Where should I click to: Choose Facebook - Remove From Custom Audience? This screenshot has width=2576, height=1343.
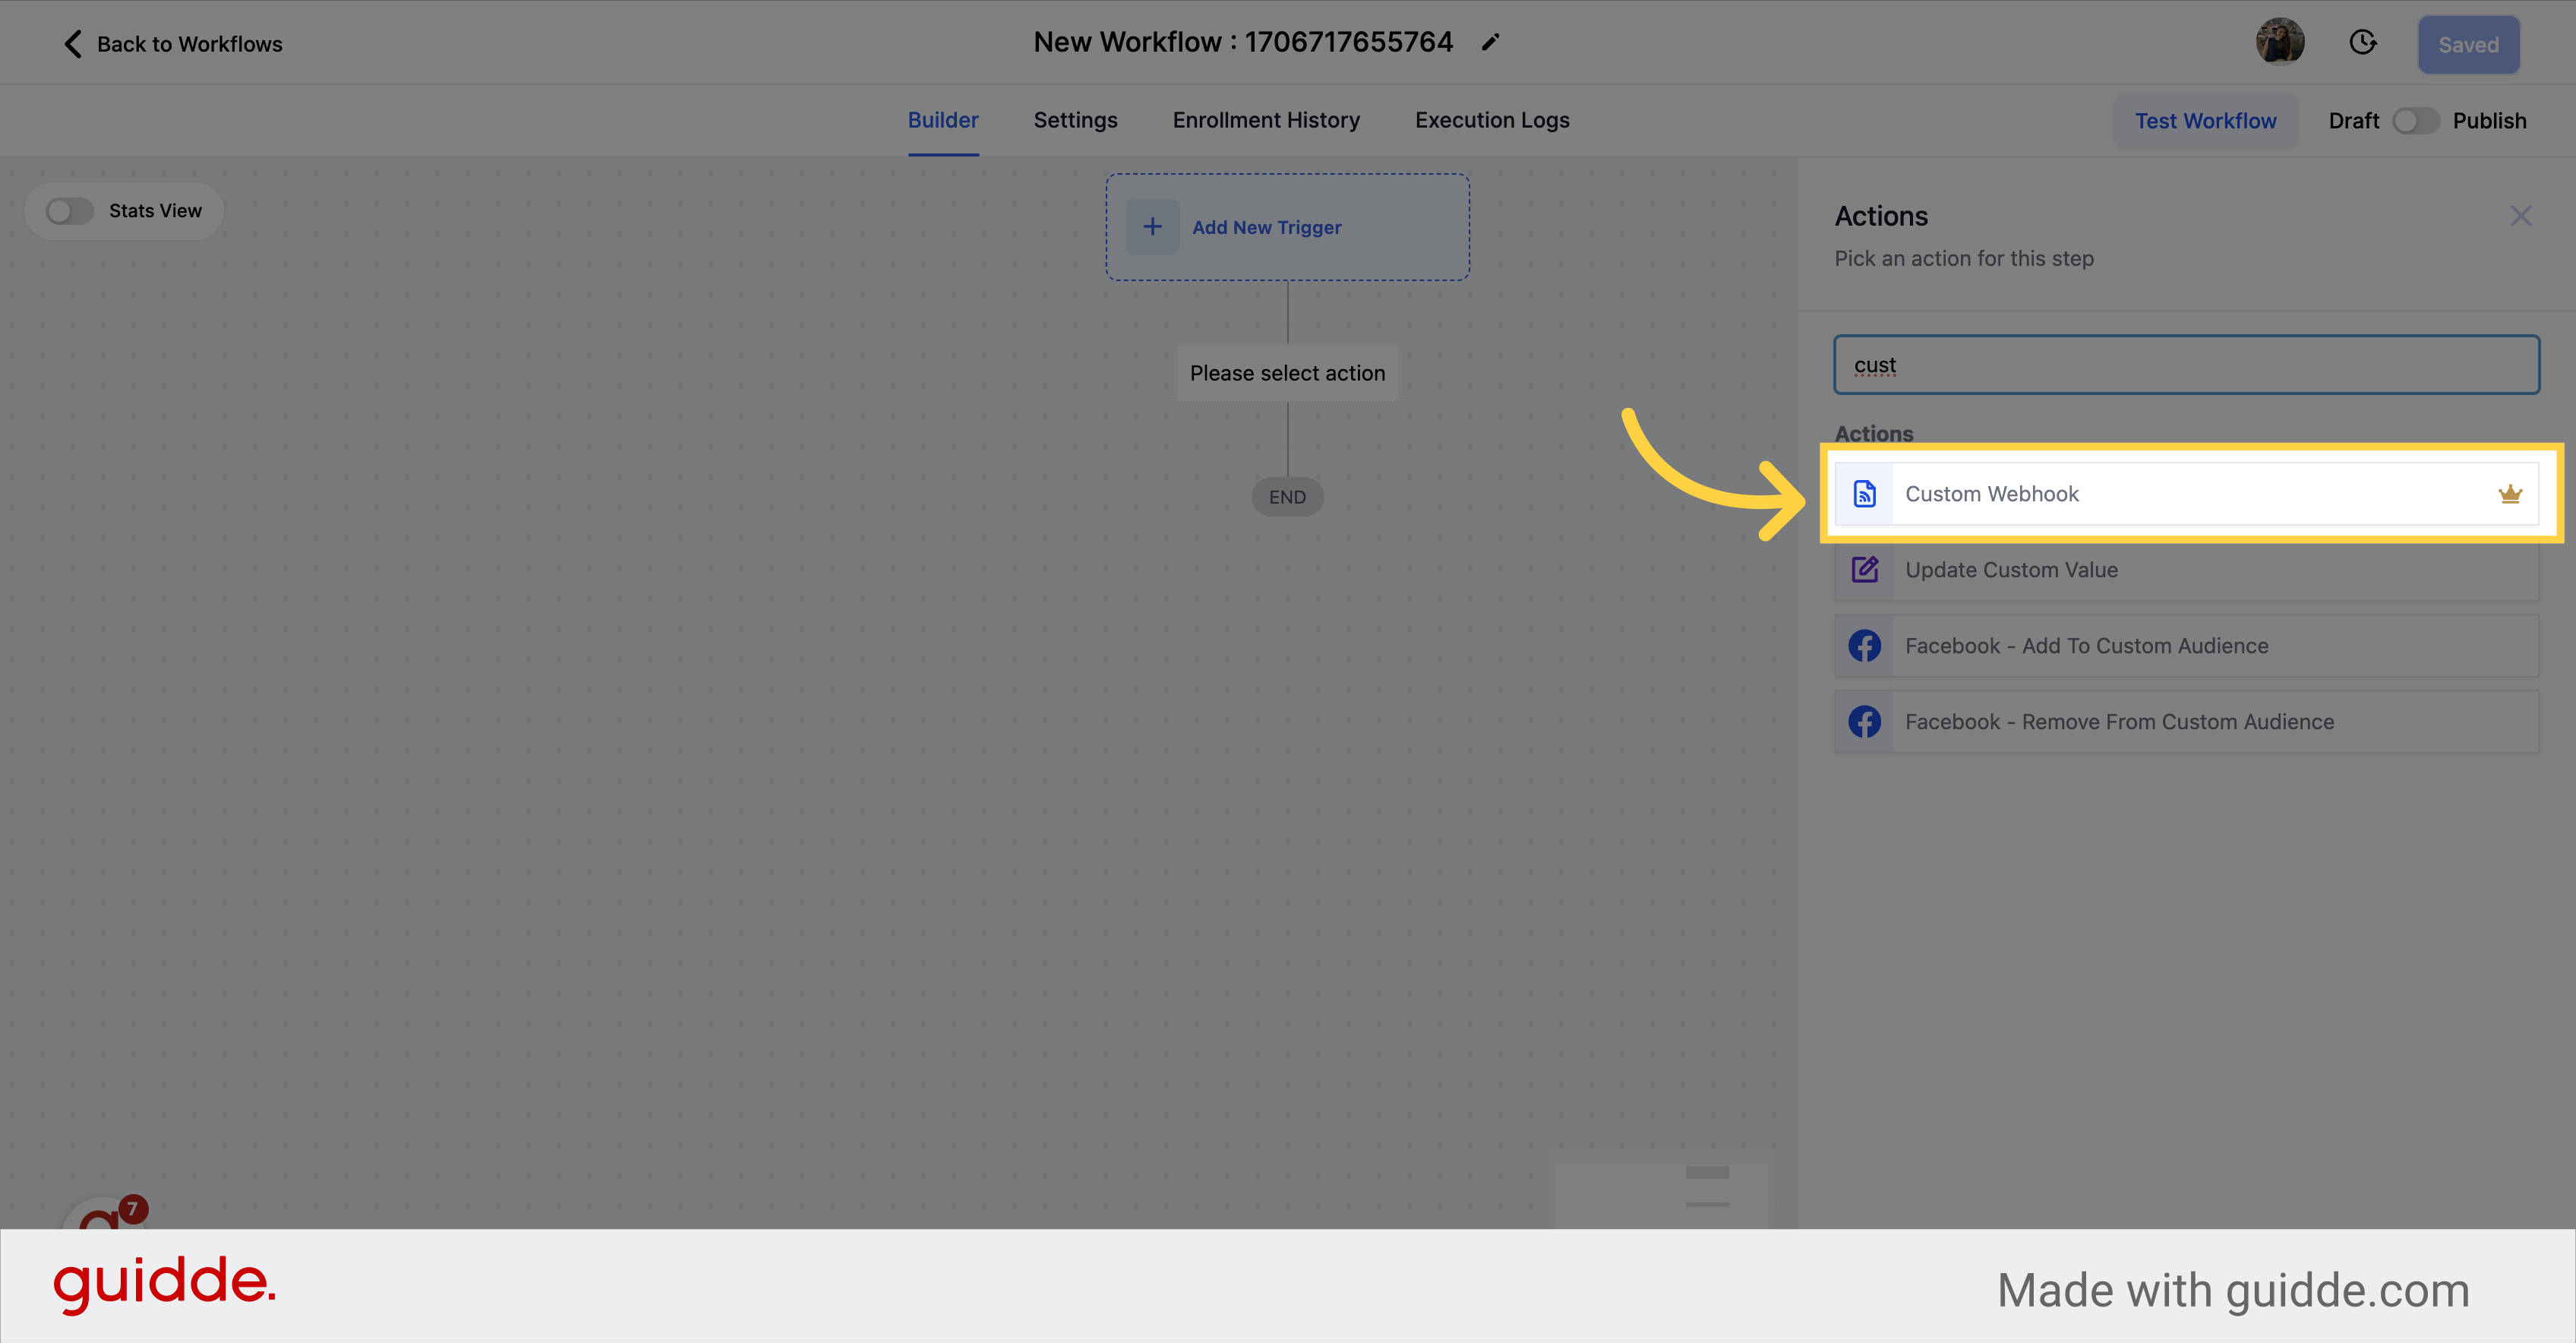coord(2186,722)
